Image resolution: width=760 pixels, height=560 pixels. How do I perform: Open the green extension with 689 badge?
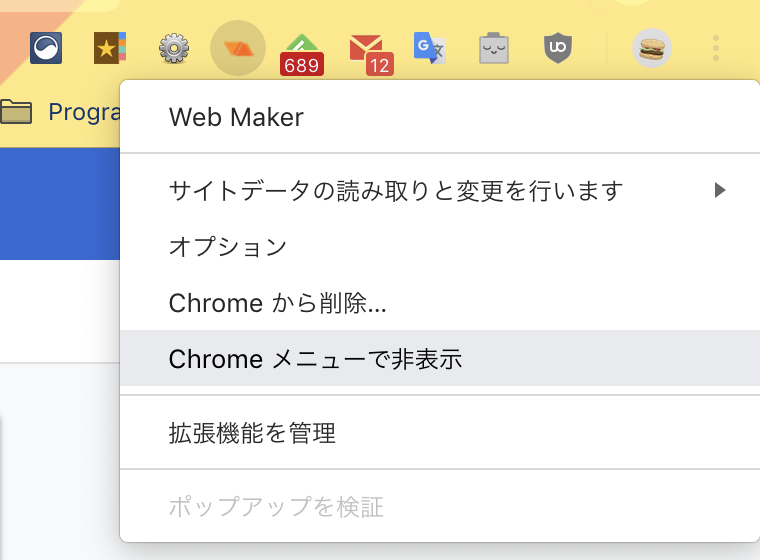(301, 54)
